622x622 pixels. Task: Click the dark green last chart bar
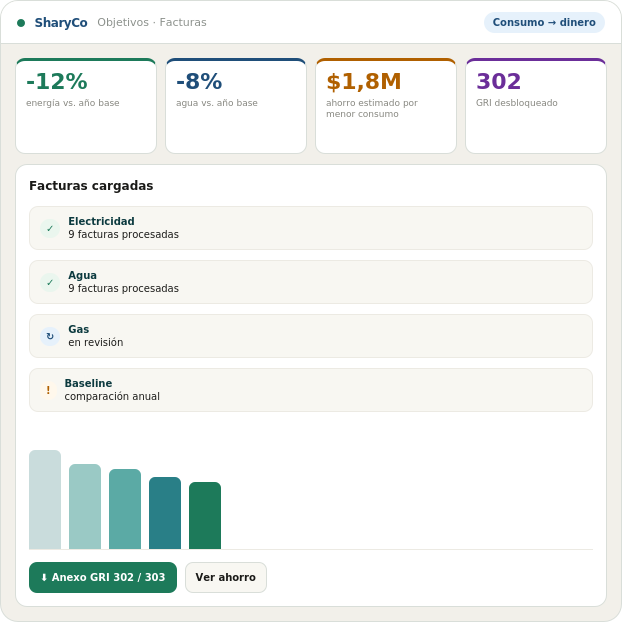[x=205, y=515]
